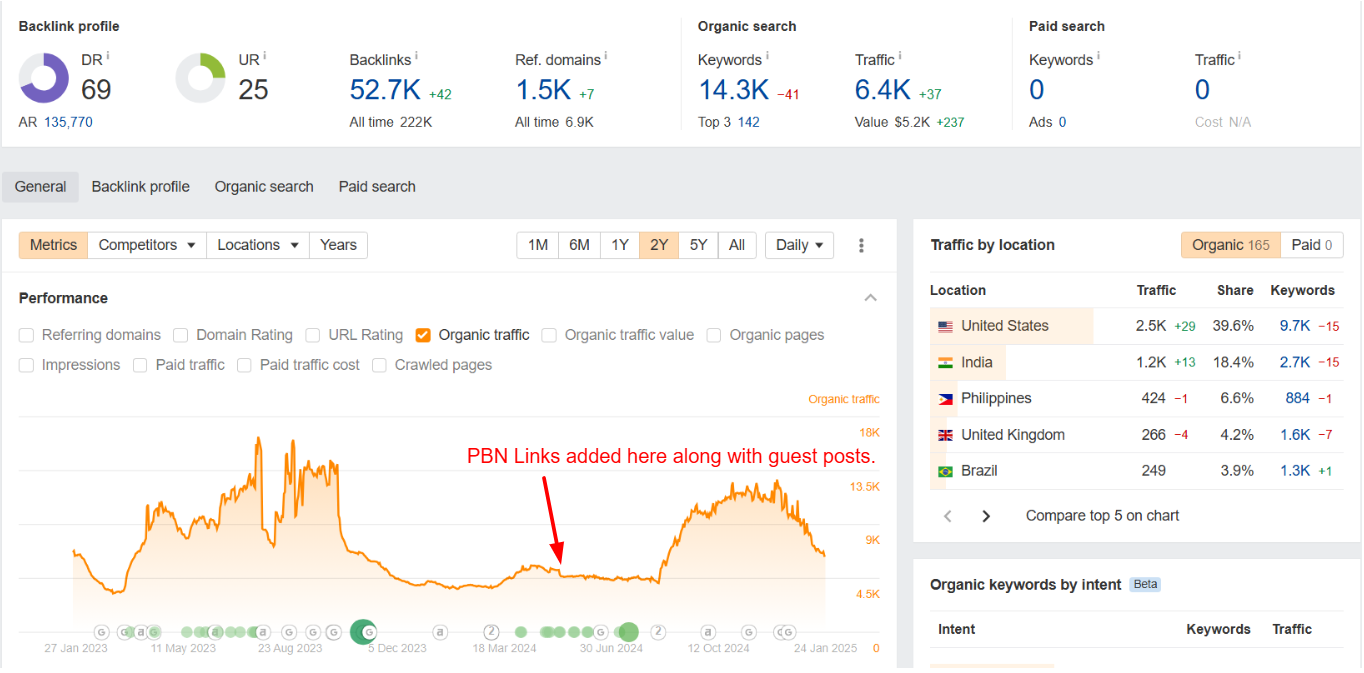The height and width of the screenshot is (673, 1364).
Task: Click the large green marker near 5 Dec 2023
Action: (361, 631)
